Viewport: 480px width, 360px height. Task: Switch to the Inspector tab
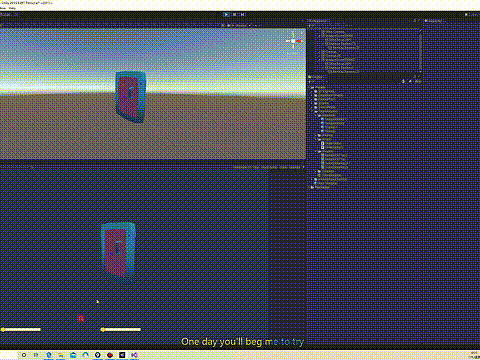click(433, 21)
